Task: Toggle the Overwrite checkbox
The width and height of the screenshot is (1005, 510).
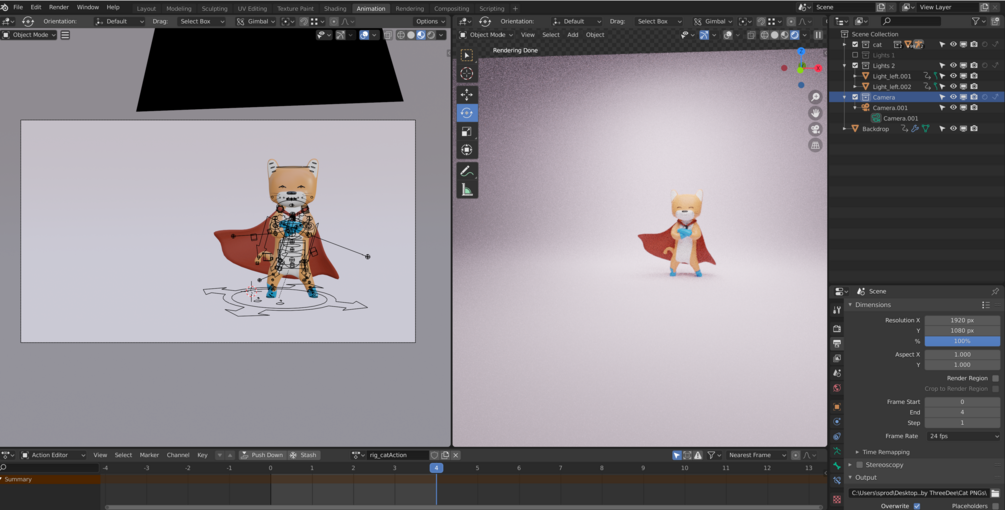Action: pyautogui.click(x=917, y=506)
